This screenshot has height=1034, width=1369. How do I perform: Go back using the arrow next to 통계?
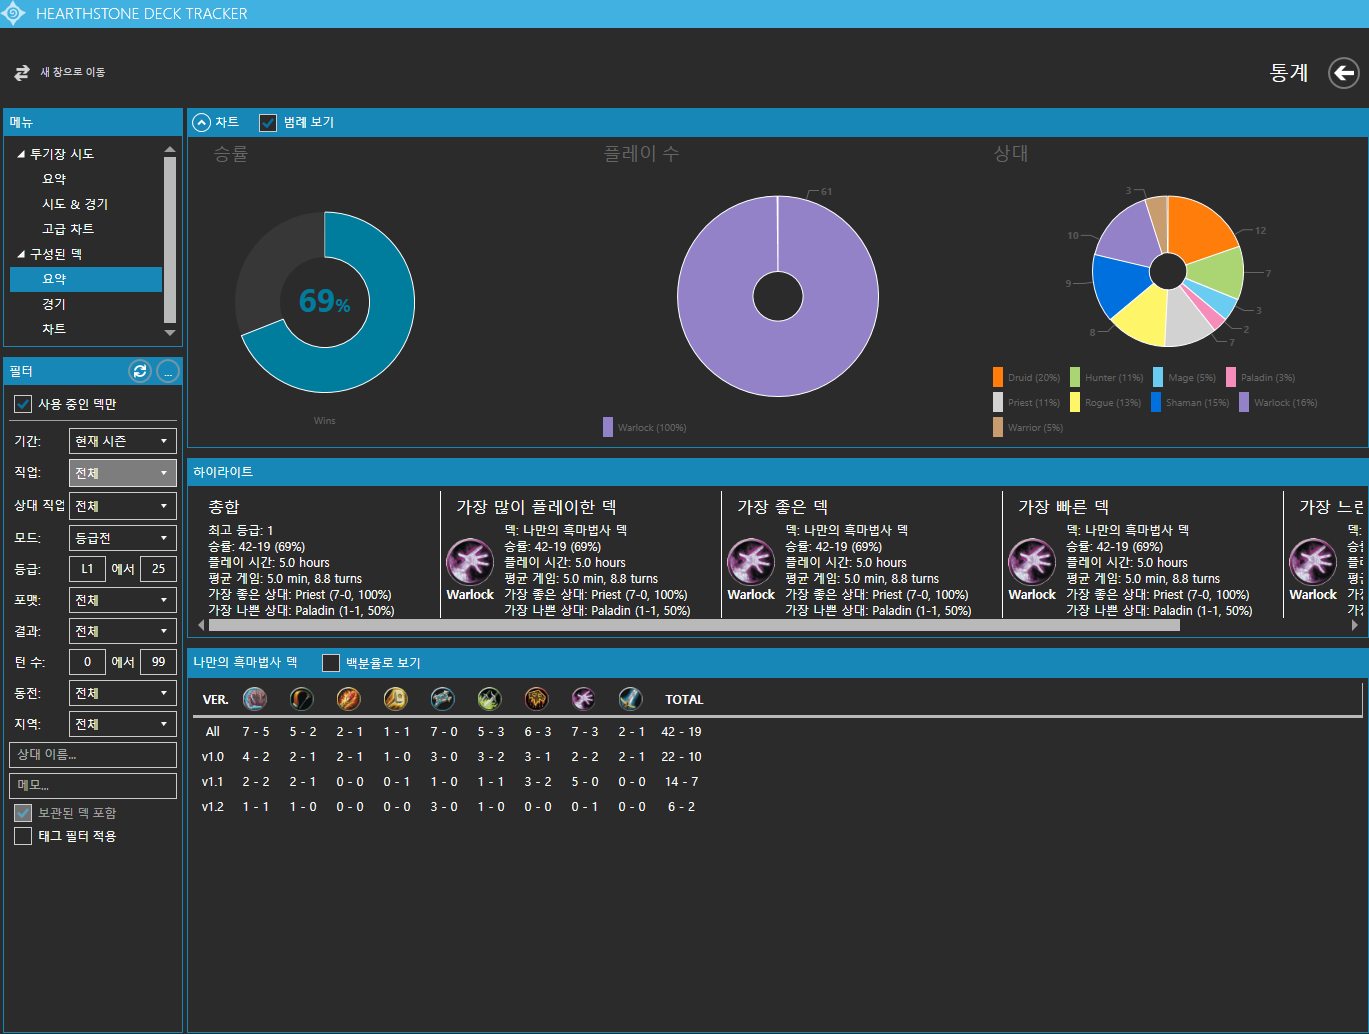click(1343, 73)
